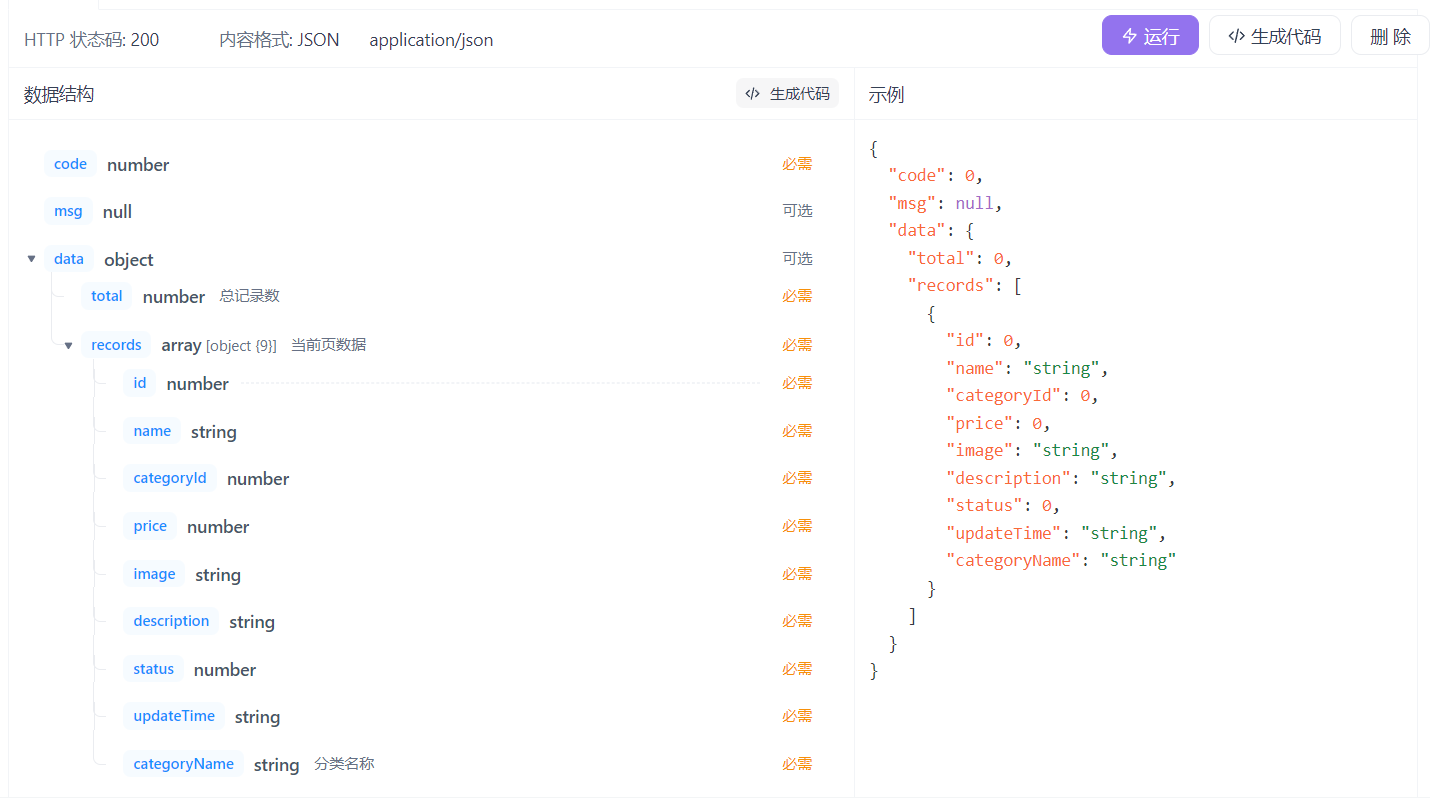The width and height of the screenshot is (1430, 801).
Task: Click the purple 运行 button
Action: coord(1150,36)
